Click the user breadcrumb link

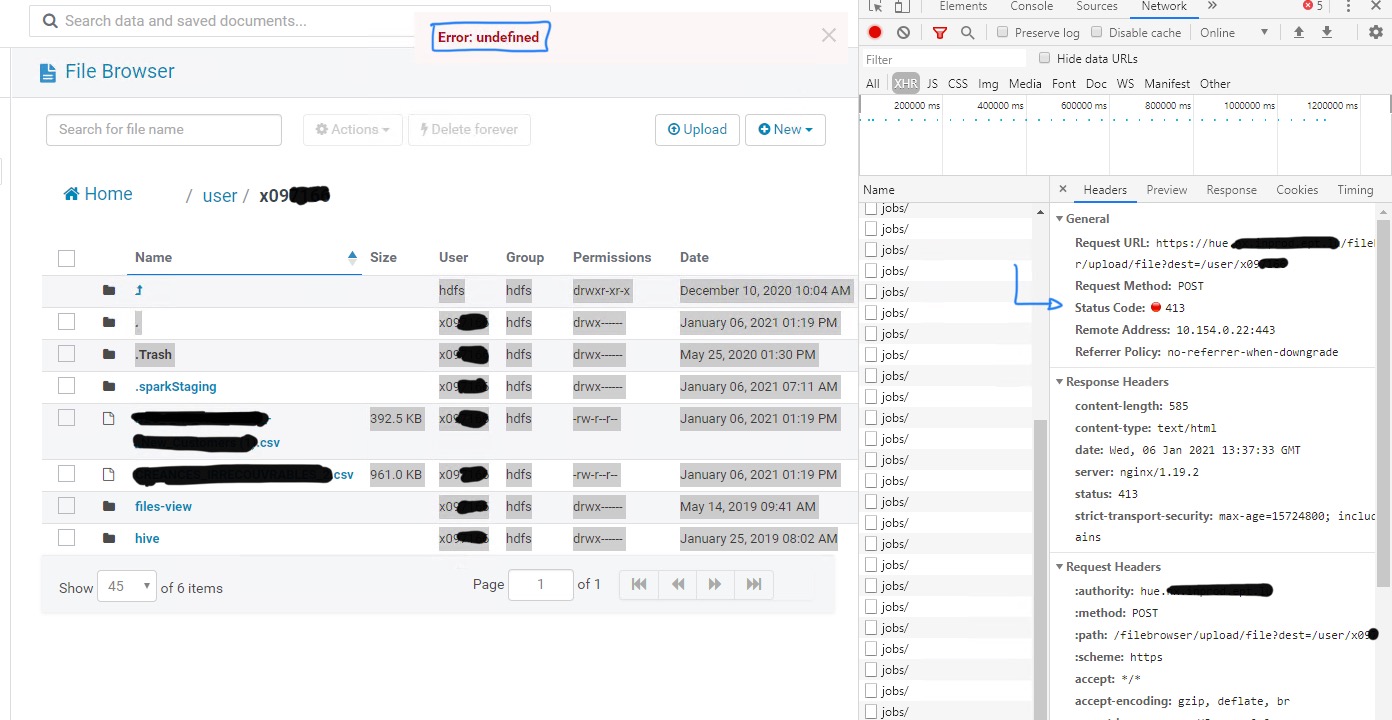click(x=220, y=196)
